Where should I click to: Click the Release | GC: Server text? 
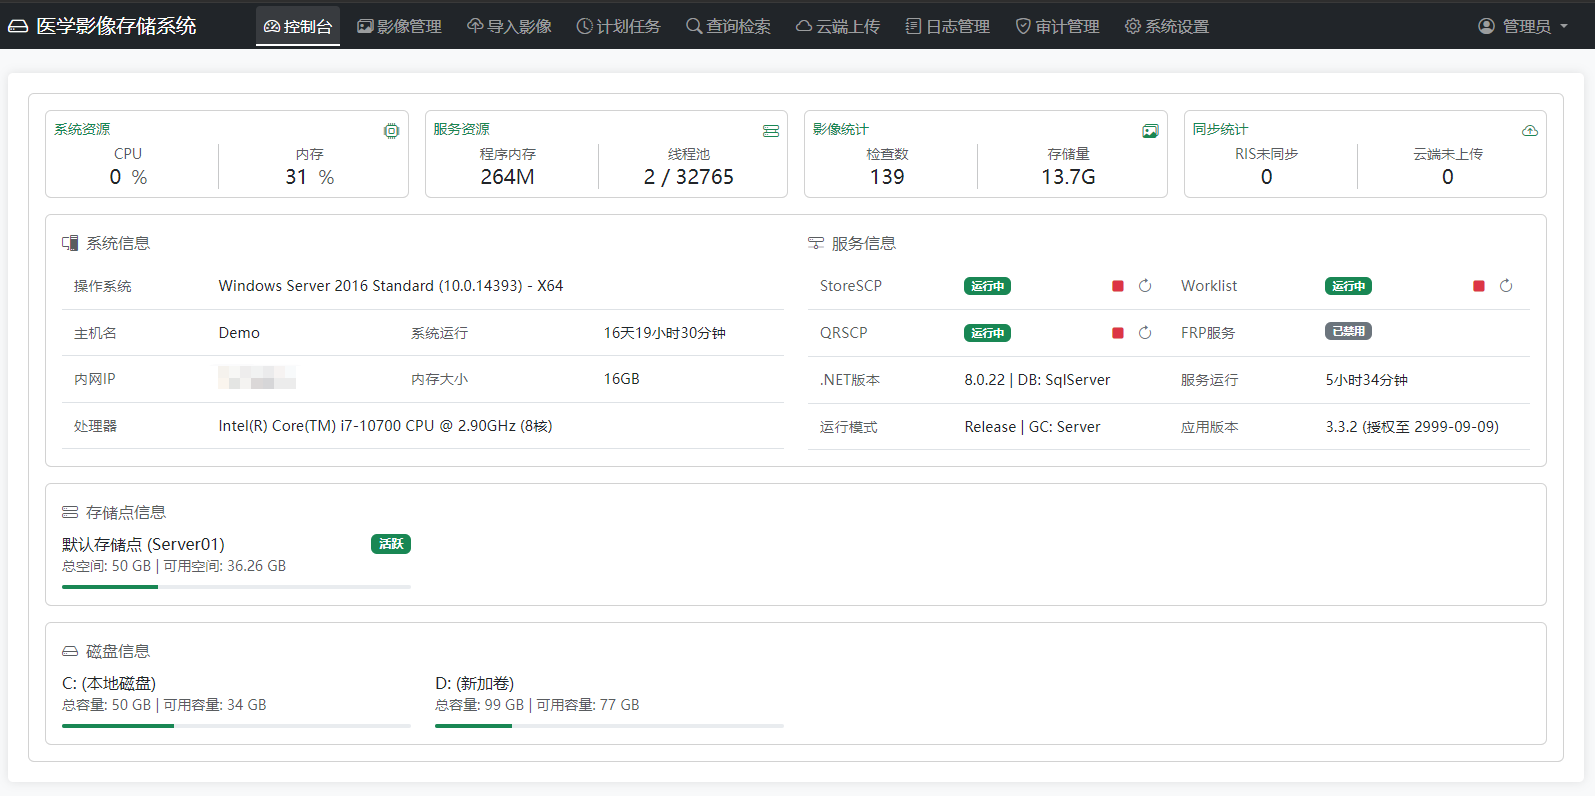tap(1032, 427)
